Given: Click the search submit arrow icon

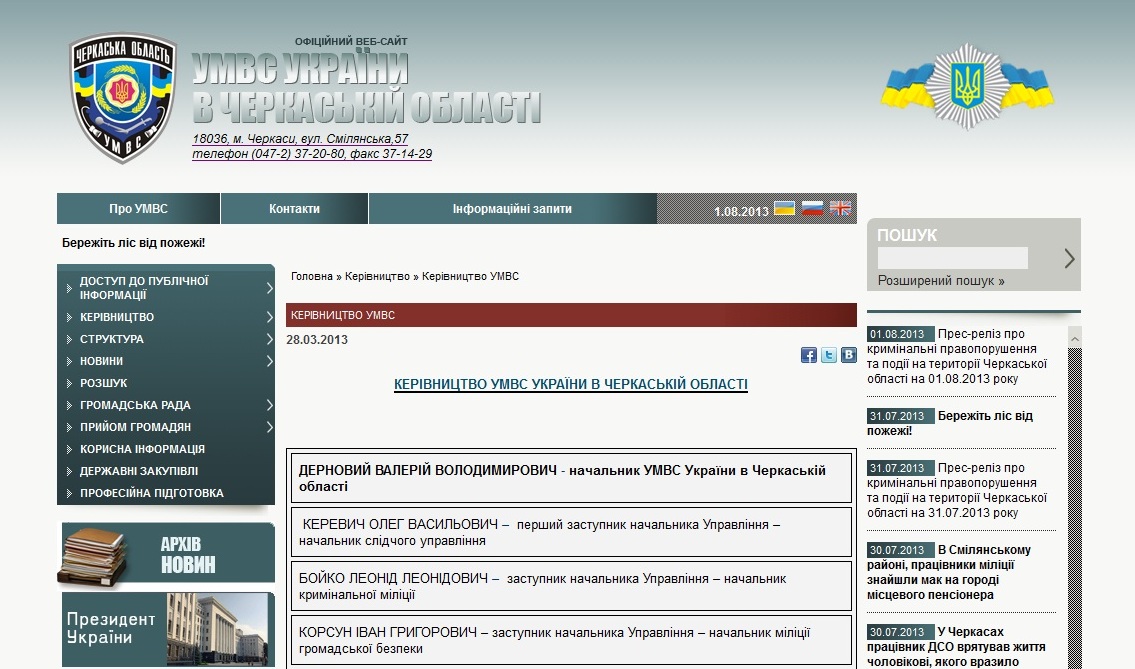Looking at the screenshot, I should [1069, 258].
